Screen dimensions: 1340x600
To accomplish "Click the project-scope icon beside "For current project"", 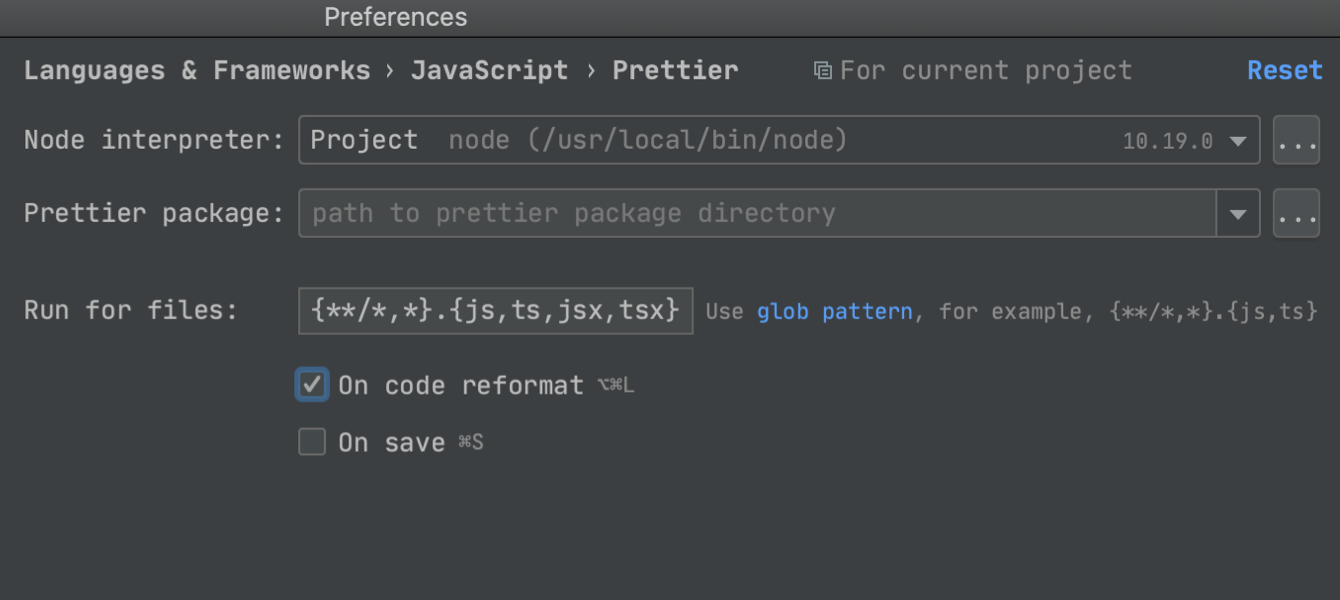I will coord(822,71).
